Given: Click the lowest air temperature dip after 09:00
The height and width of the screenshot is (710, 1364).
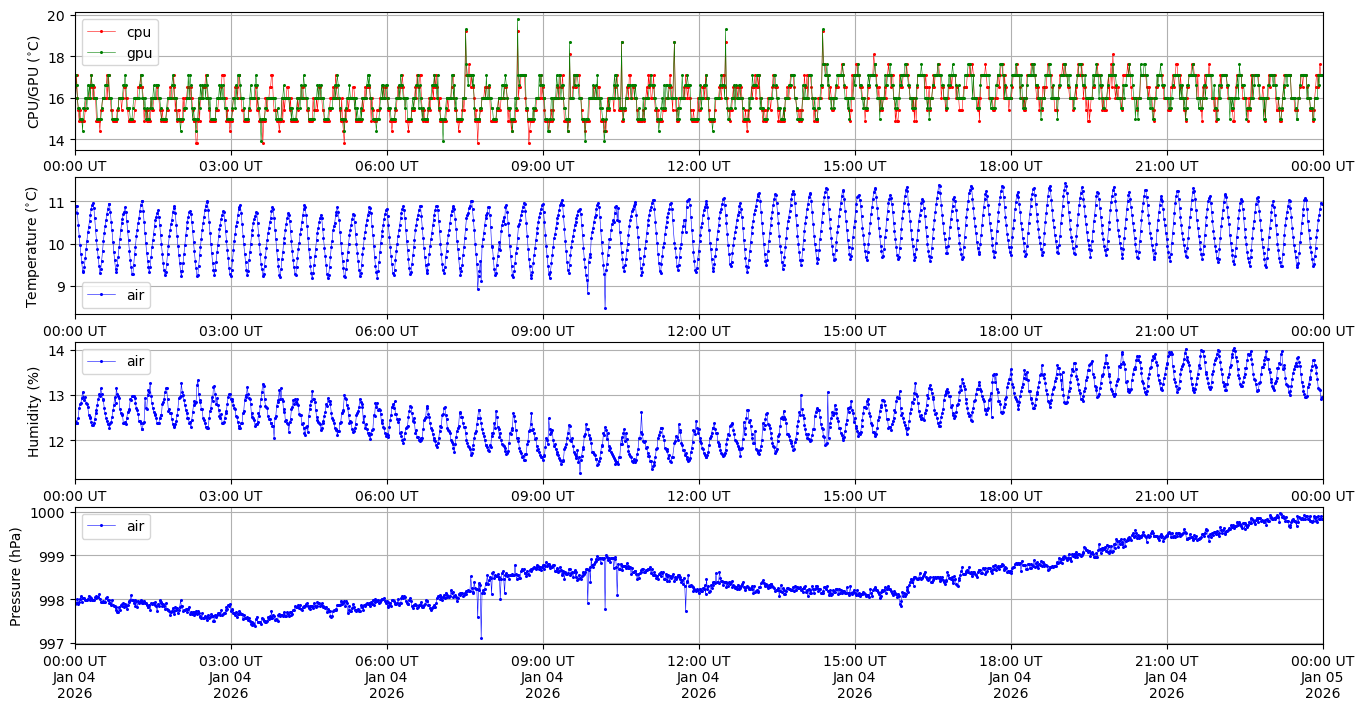Looking at the screenshot, I should tap(605, 308).
